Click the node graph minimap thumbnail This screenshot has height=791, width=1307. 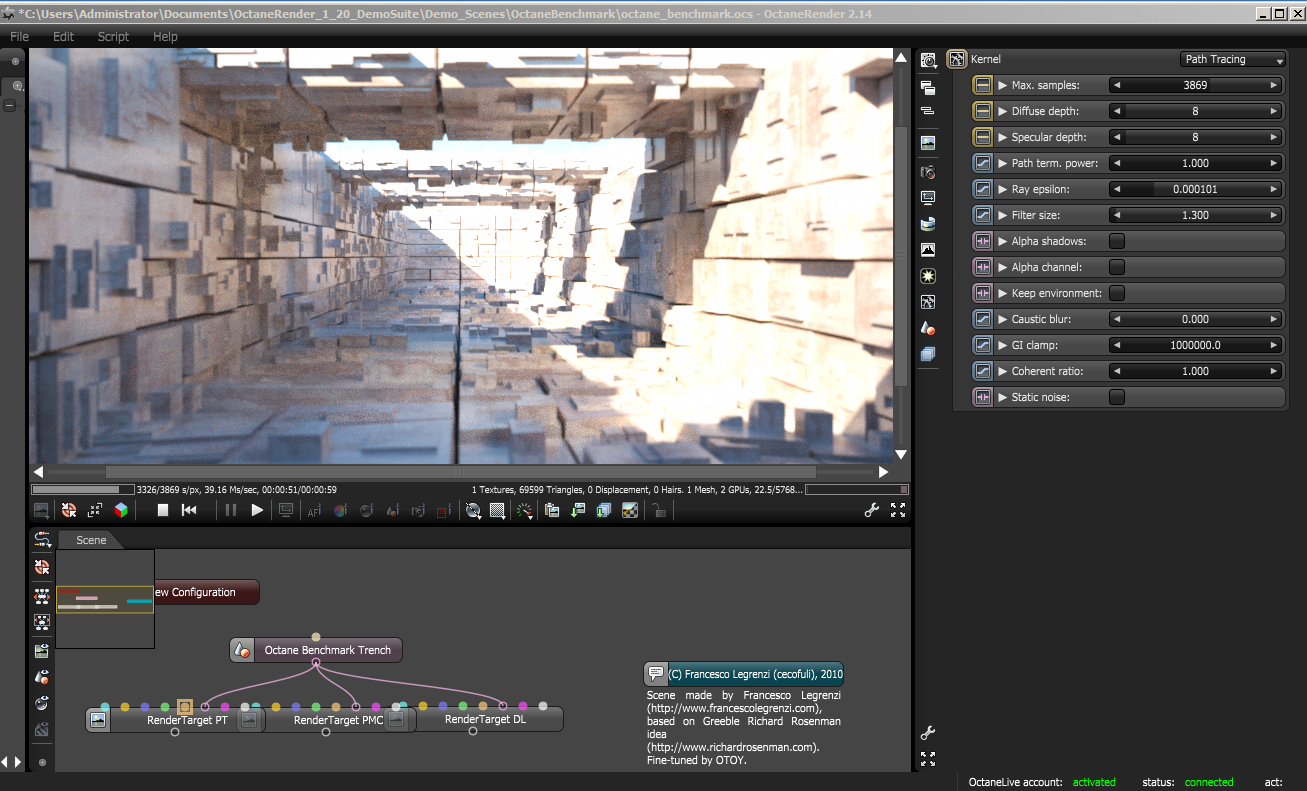click(x=105, y=598)
